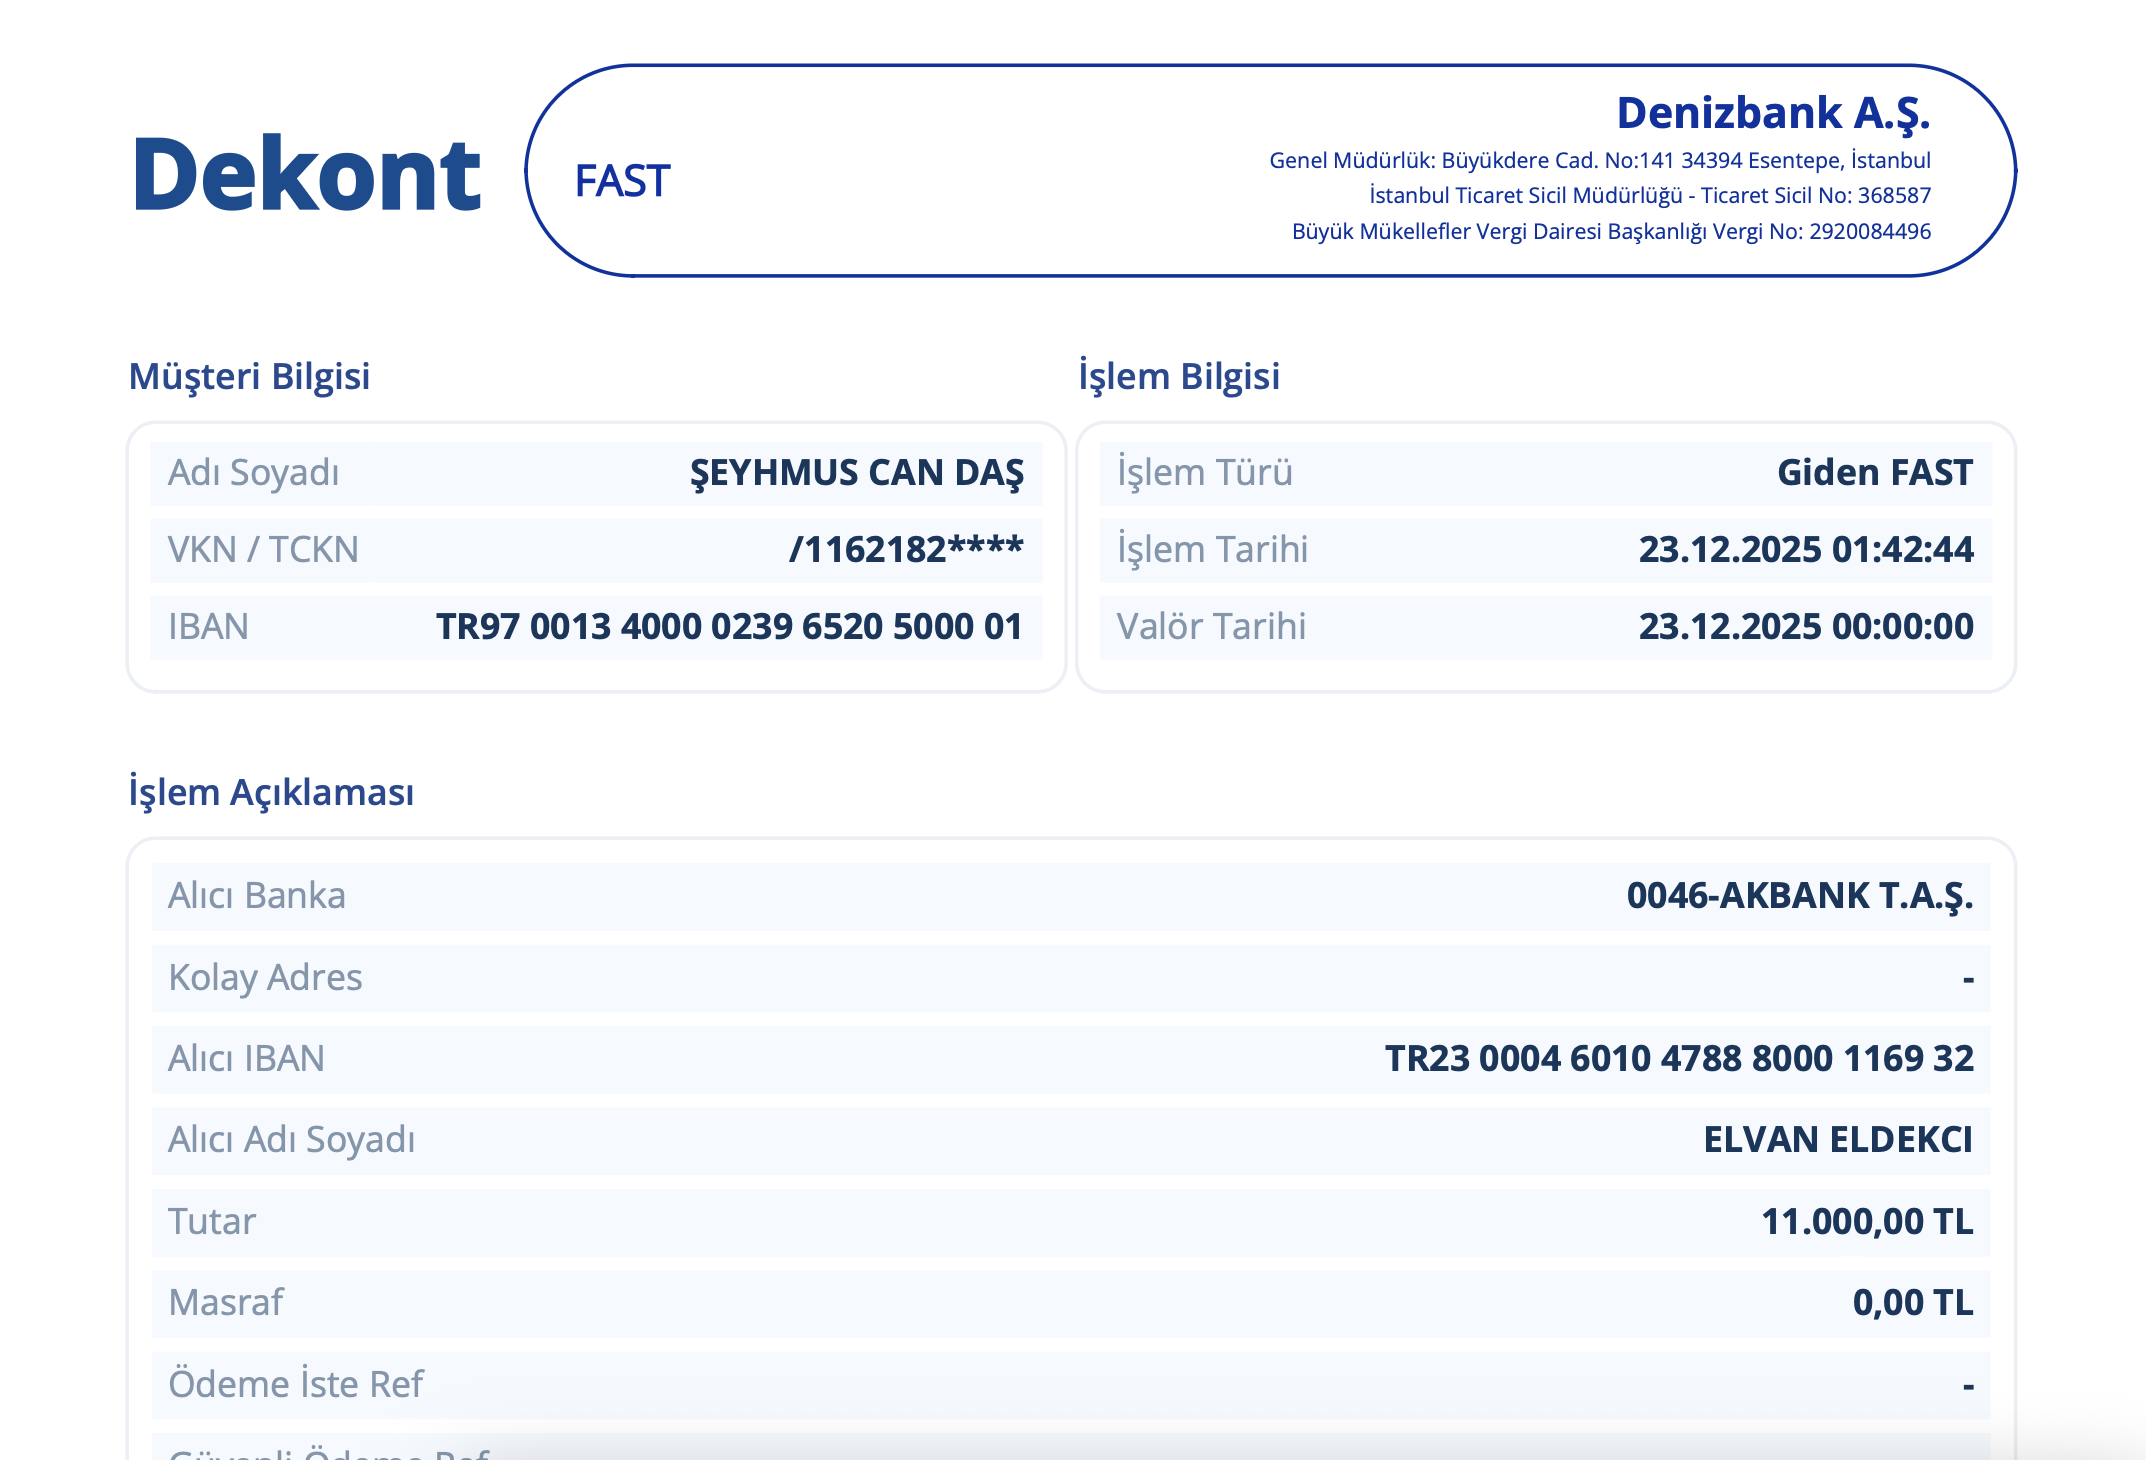
Task: Select the "VKN / TCKN" label
Action: pos(263,550)
